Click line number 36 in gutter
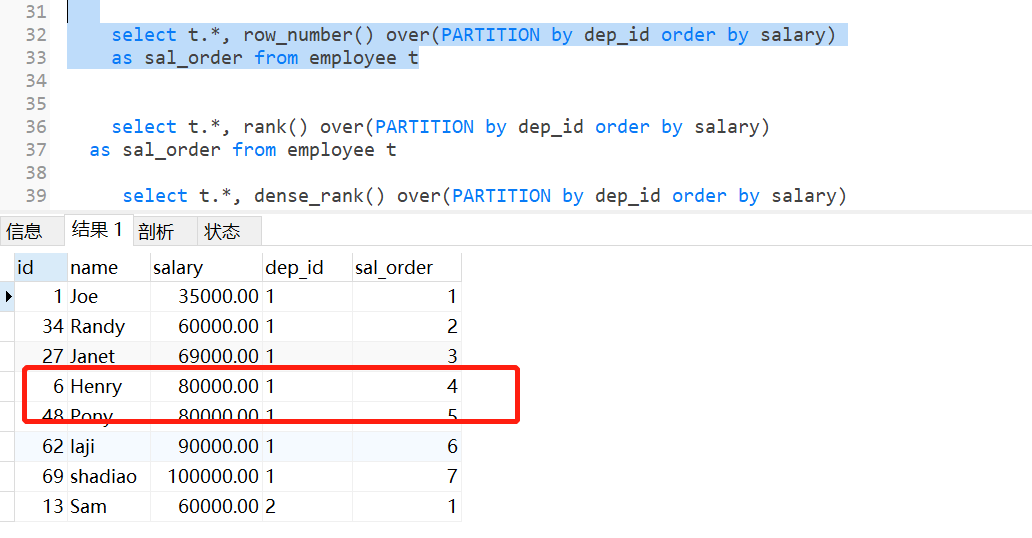This screenshot has height=538, width=1032. (x=36, y=126)
